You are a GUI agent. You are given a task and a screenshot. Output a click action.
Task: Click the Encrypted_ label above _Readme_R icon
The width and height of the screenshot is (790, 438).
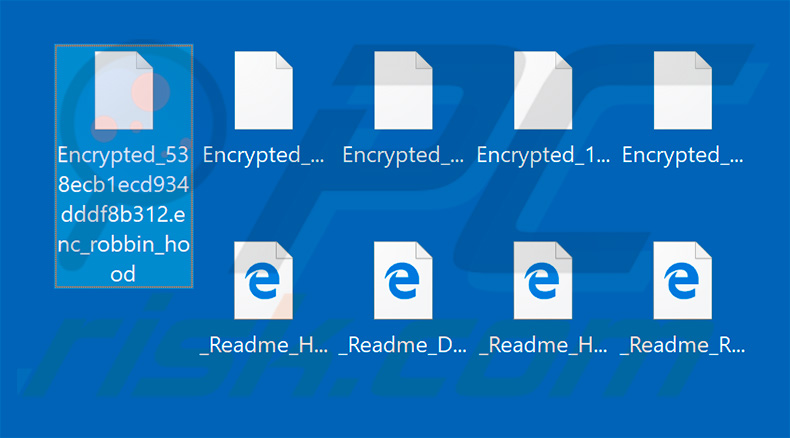683,155
